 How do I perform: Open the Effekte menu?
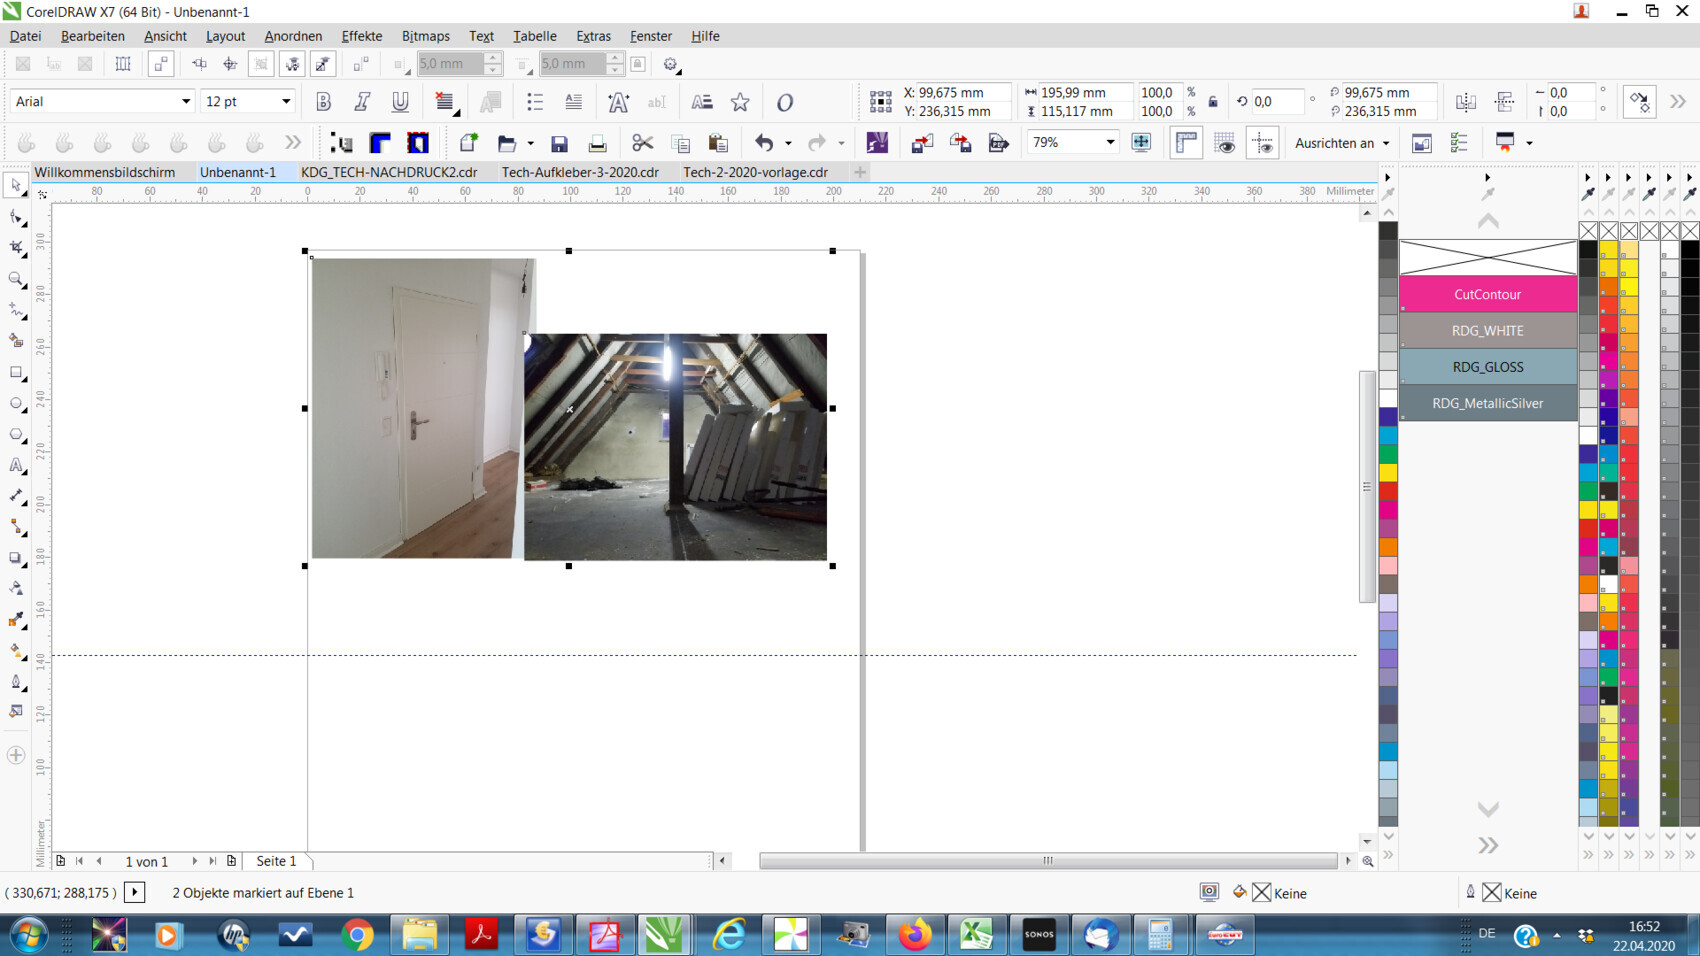[361, 36]
